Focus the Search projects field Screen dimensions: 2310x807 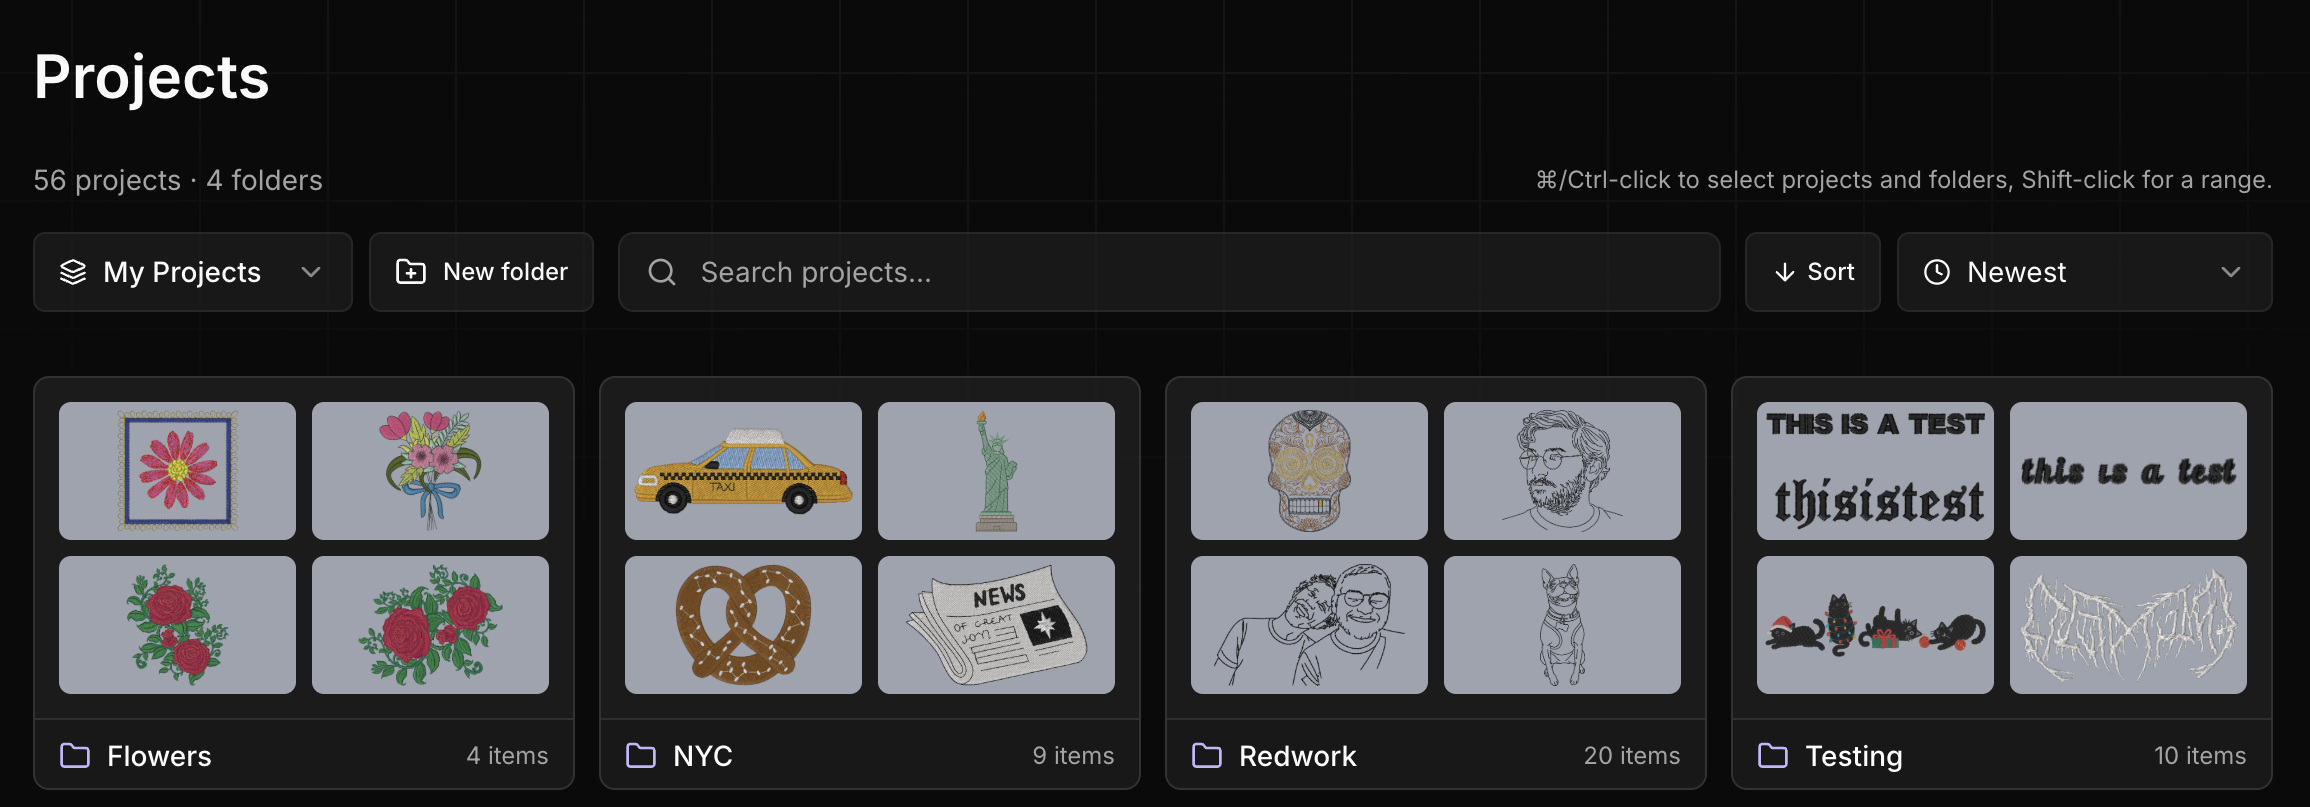click(x=1169, y=272)
